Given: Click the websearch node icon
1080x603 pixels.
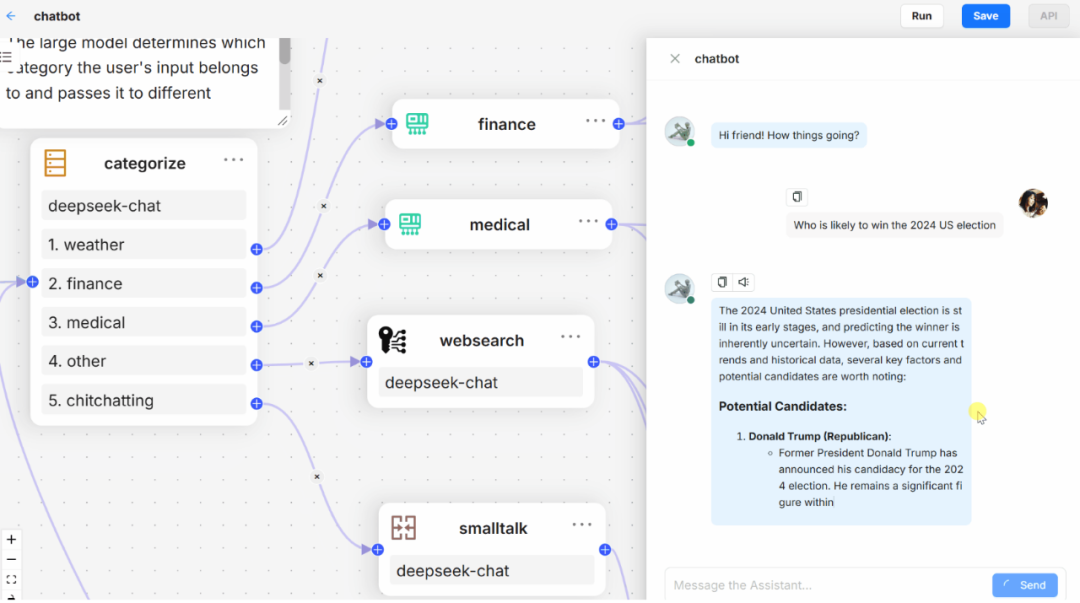Looking at the screenshot, I should (x=393, y=340).
